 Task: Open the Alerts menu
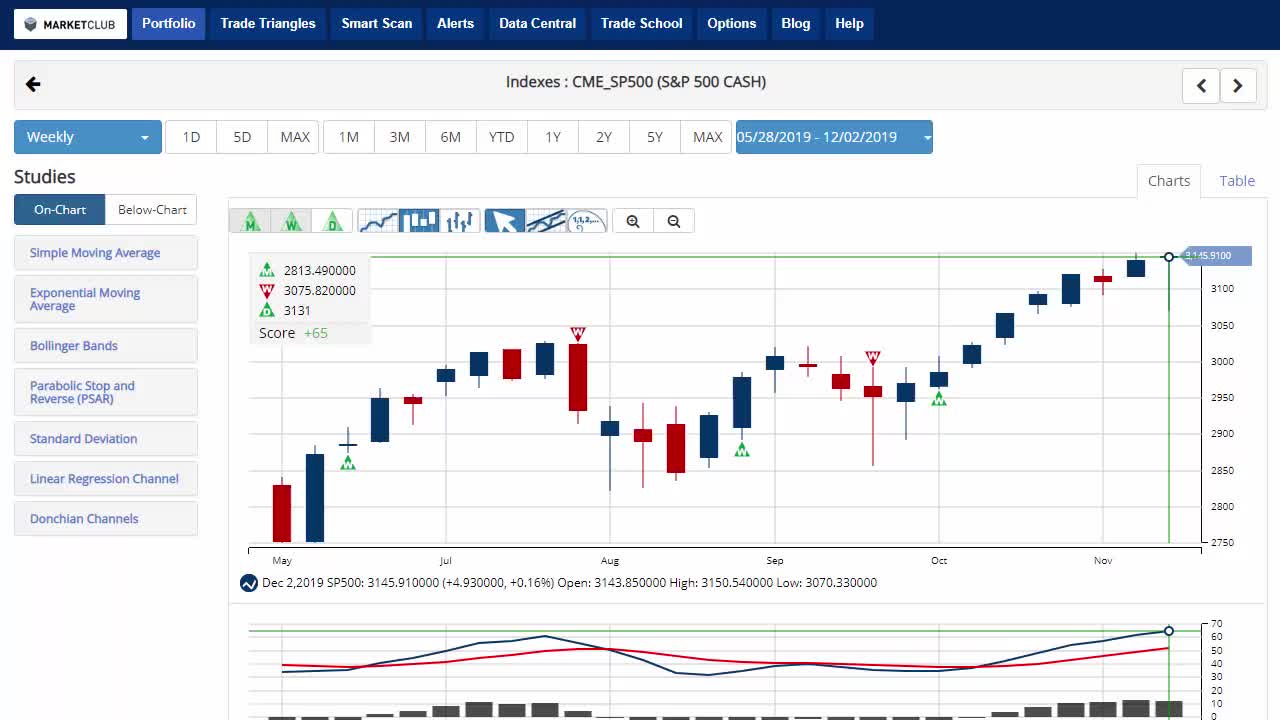coord(455,24)
